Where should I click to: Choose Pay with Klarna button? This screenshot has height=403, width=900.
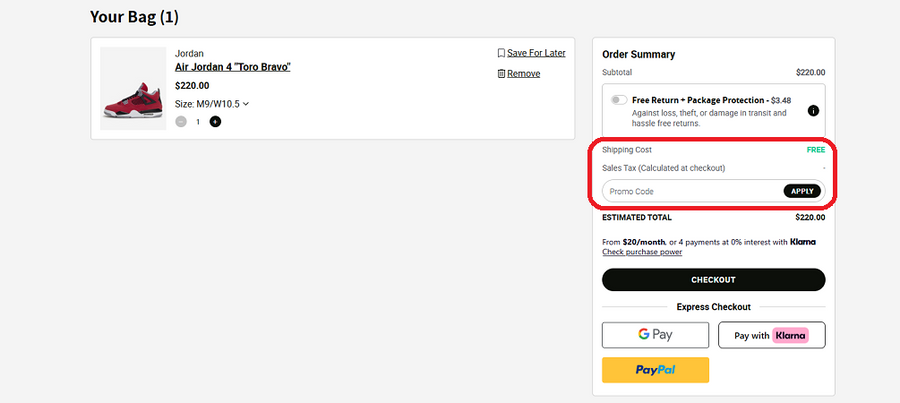[771, 335]
